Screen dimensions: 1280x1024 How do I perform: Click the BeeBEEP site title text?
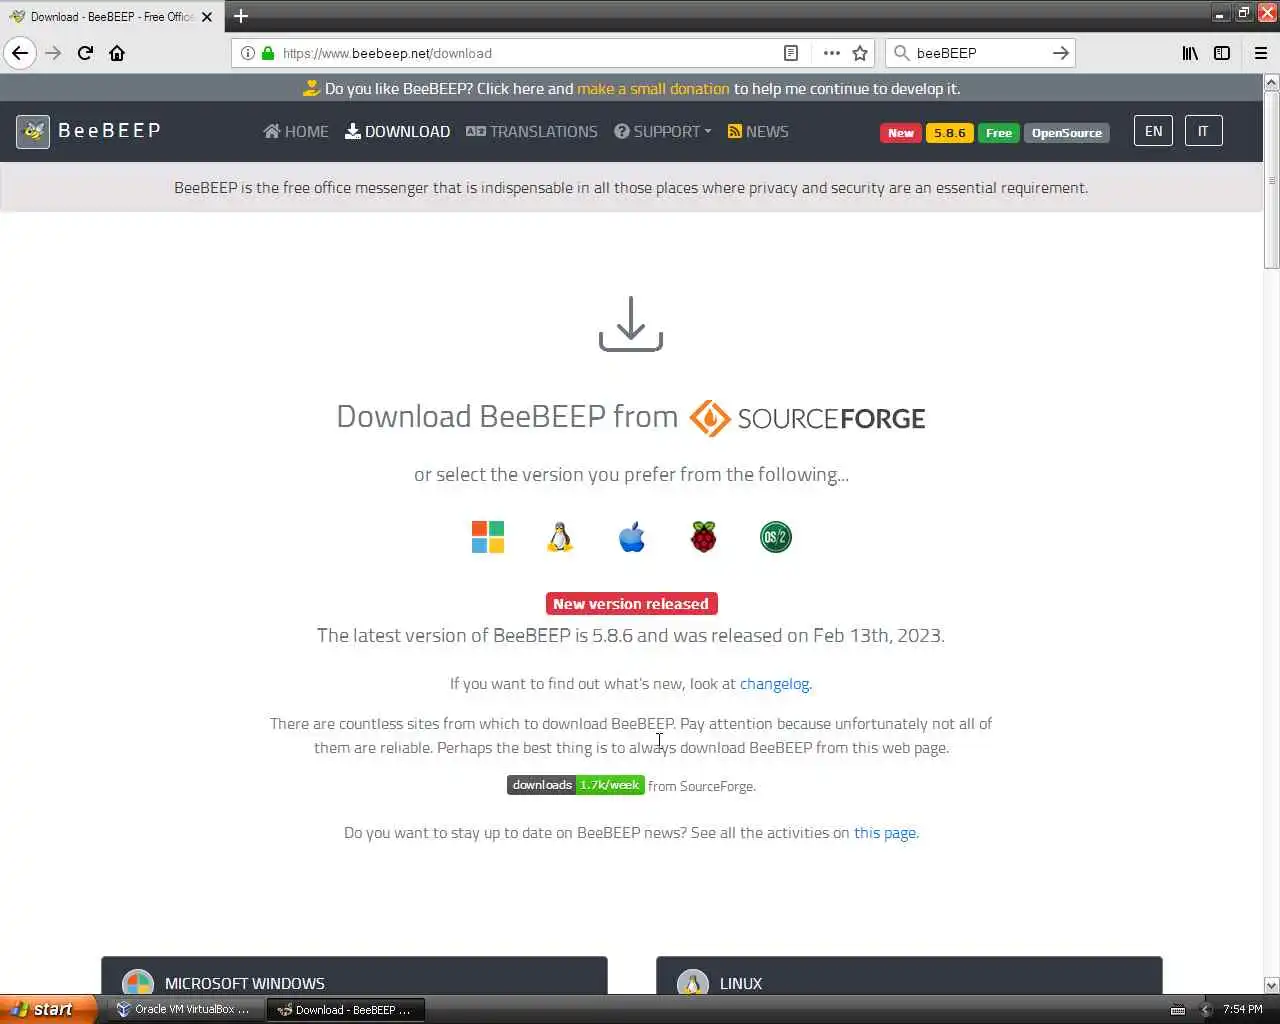pyautogui.click(x=110, y=131)
